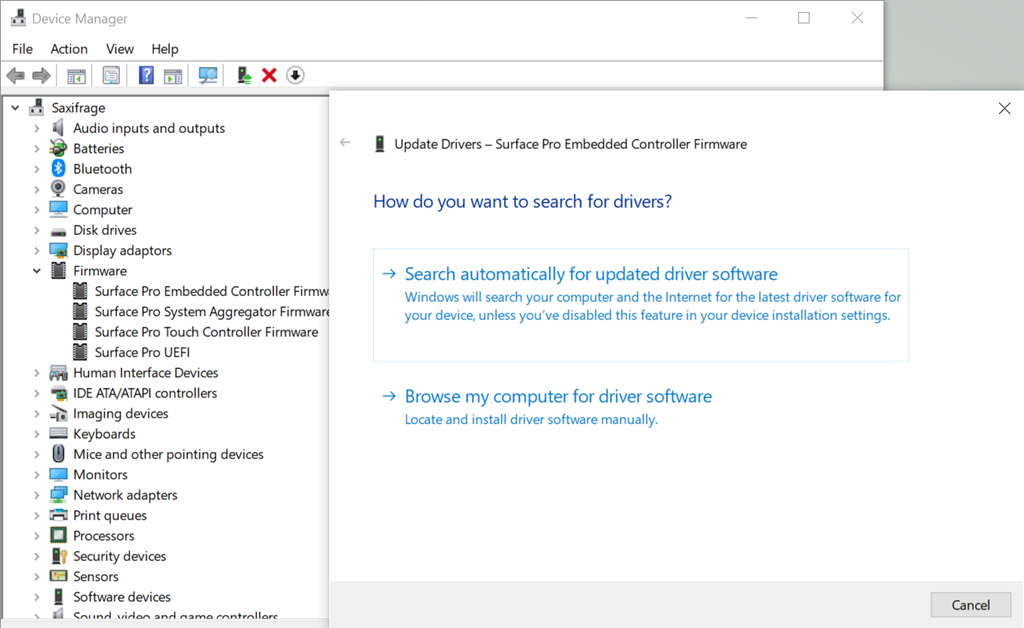Select the Software devices label
This screenshot has width=1024, height=628.
pyautogui.click(x=121, y=597)
